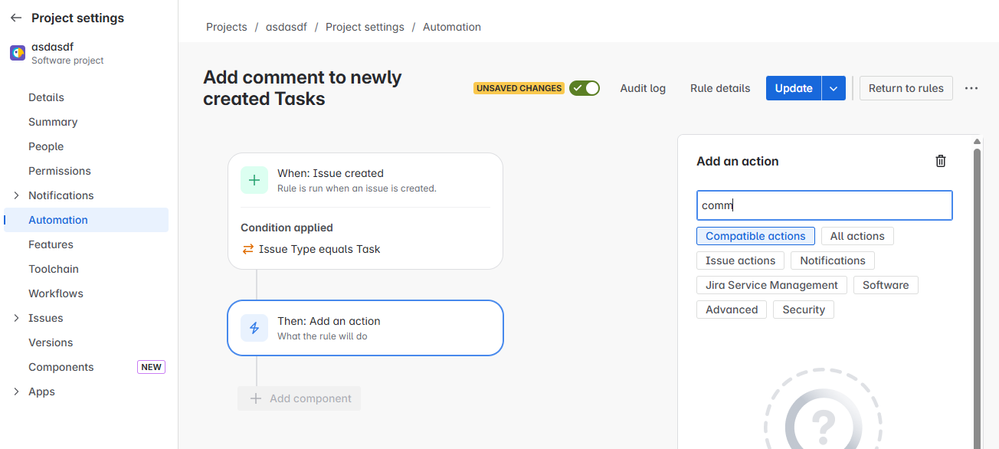This screenshot has height=449, width=999.
Task: Click the orange Issue Type condition icon
Action: click(248, 249)
